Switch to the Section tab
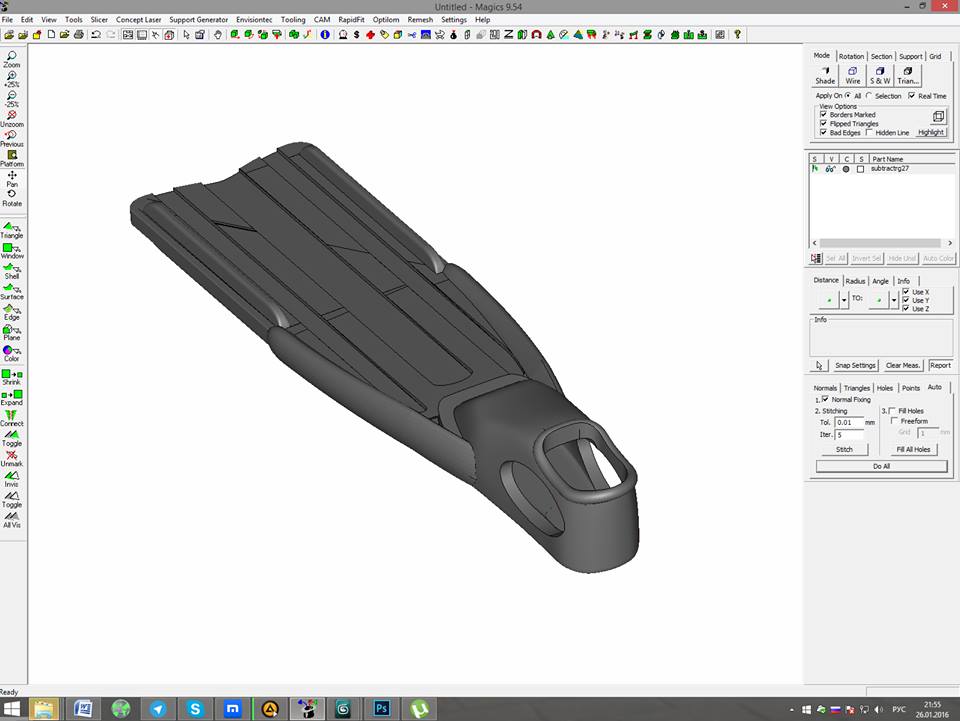 (881, 56)
